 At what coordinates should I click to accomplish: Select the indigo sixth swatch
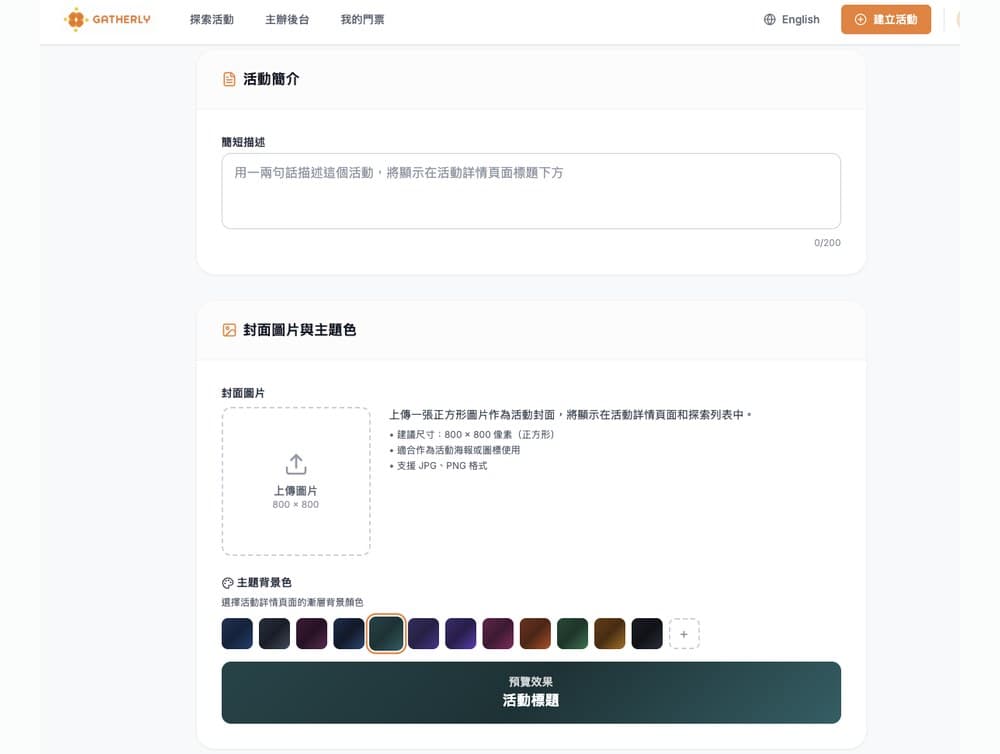click(x=423, y=633)
